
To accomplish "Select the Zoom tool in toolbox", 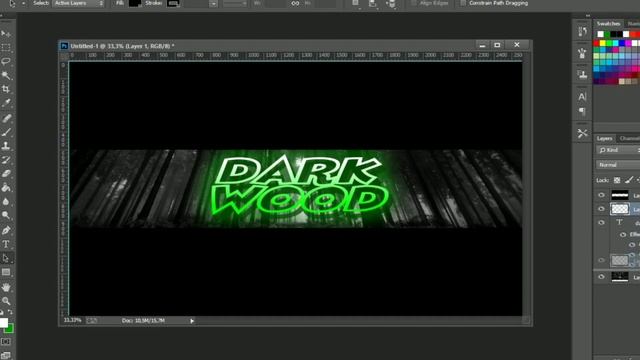I will click(x=6, y=301).
